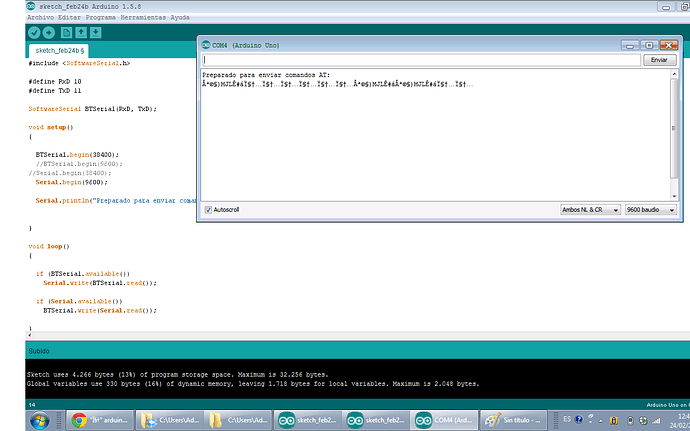The height and width of the screenshot is (431, 690).
Task: Click the 'Global variables use 330 bytes' console line
Action: [253, 384]
